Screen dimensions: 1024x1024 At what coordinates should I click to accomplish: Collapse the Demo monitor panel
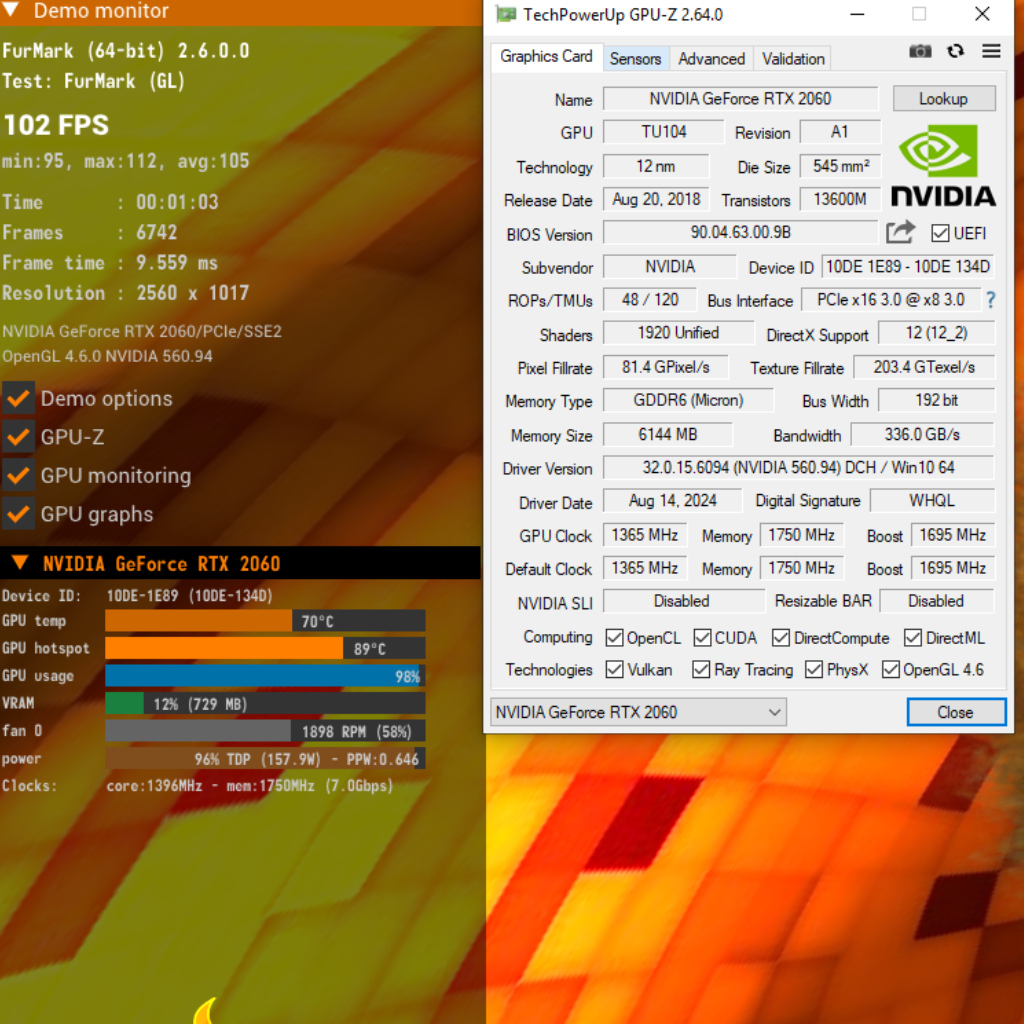[x=14, y=11]
